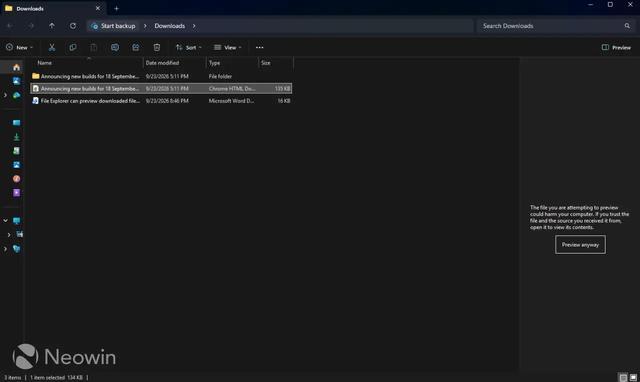Viewport: 640px width, 382px height.
Task: Click the Cut scissors icon
Action: coord(52,47)
